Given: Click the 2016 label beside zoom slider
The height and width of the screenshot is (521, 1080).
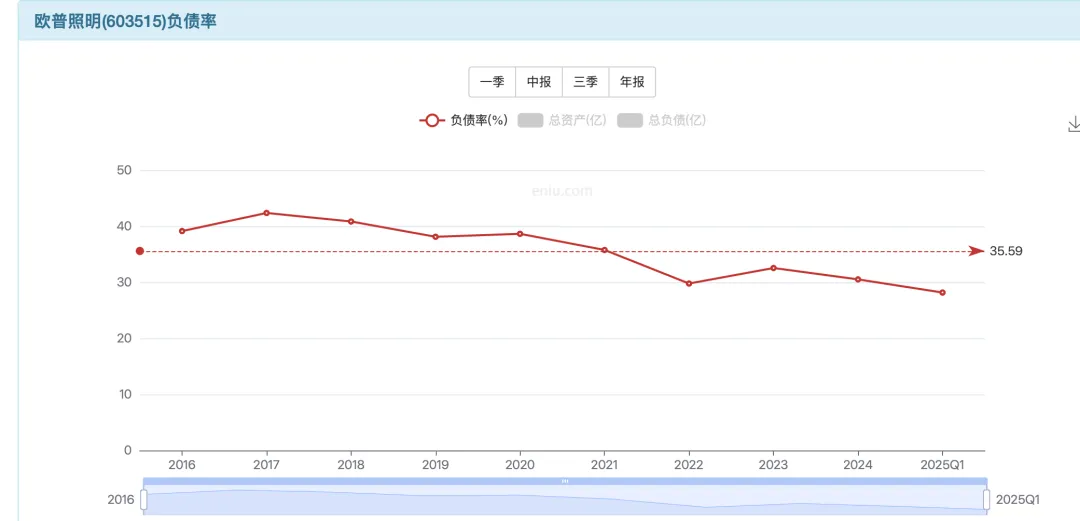Looking at the screenshot, I should pyautogui.click(x=121, y=500).
